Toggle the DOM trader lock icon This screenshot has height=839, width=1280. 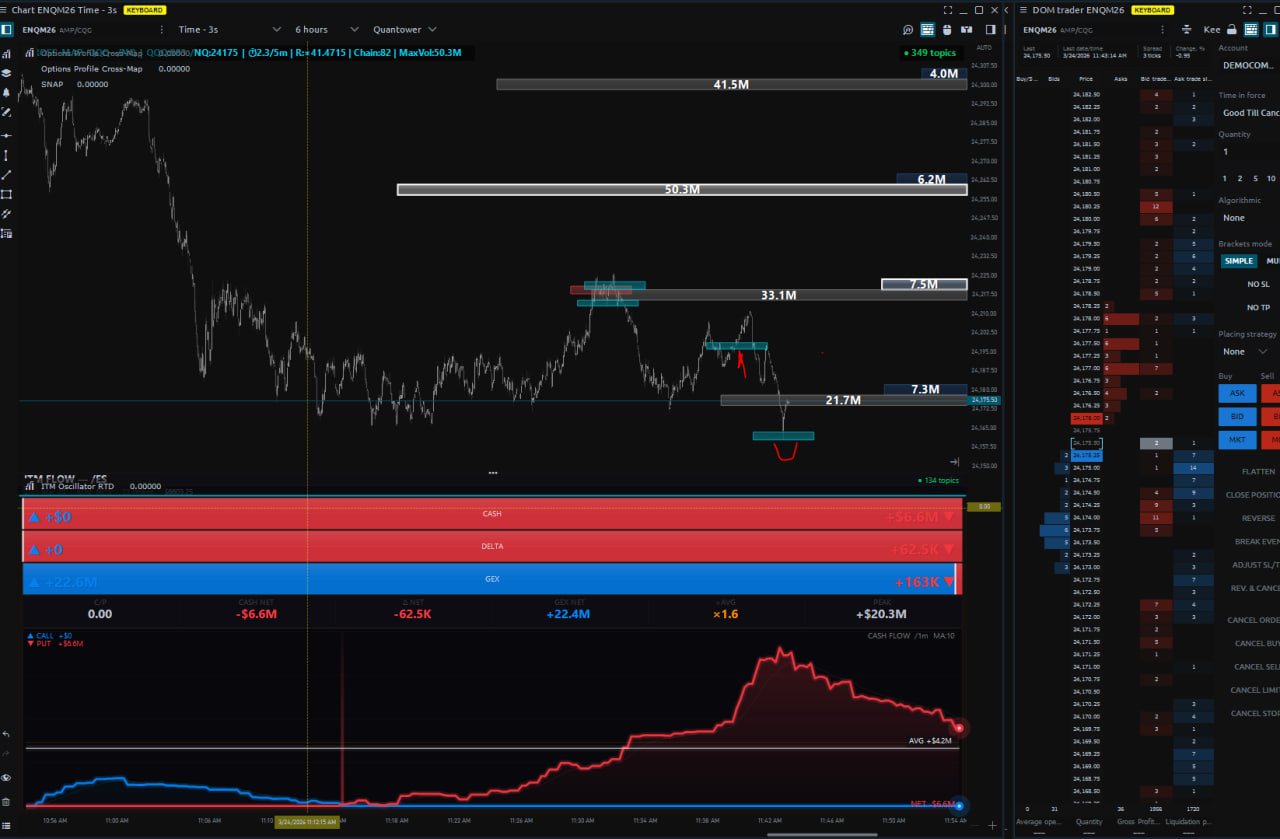1231,30
